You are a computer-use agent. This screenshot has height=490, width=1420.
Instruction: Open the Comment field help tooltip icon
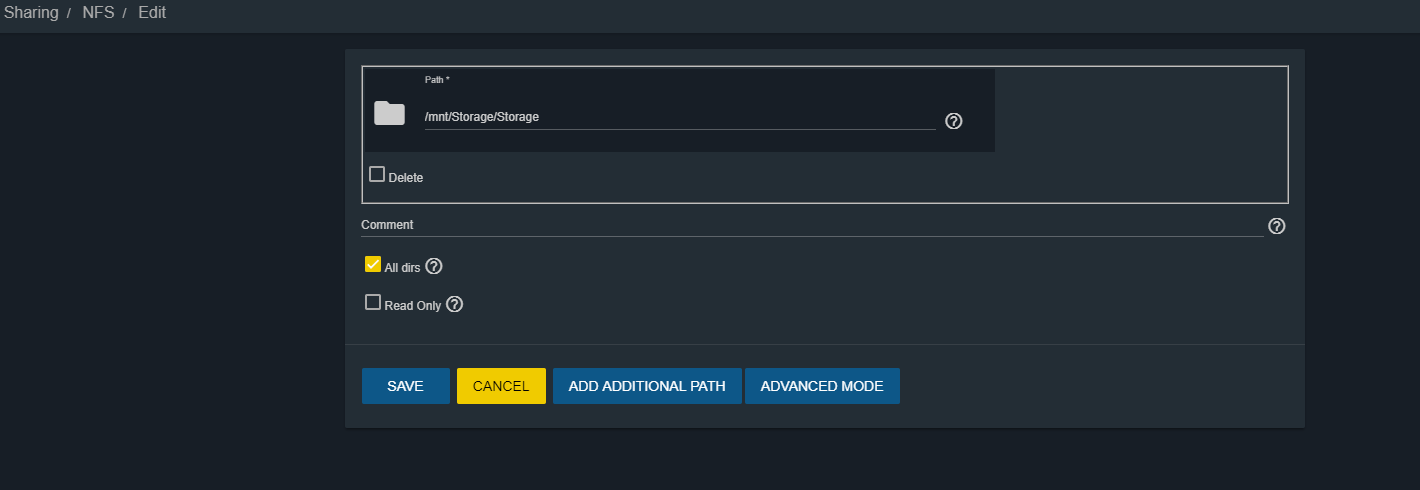pos(1276,226)
